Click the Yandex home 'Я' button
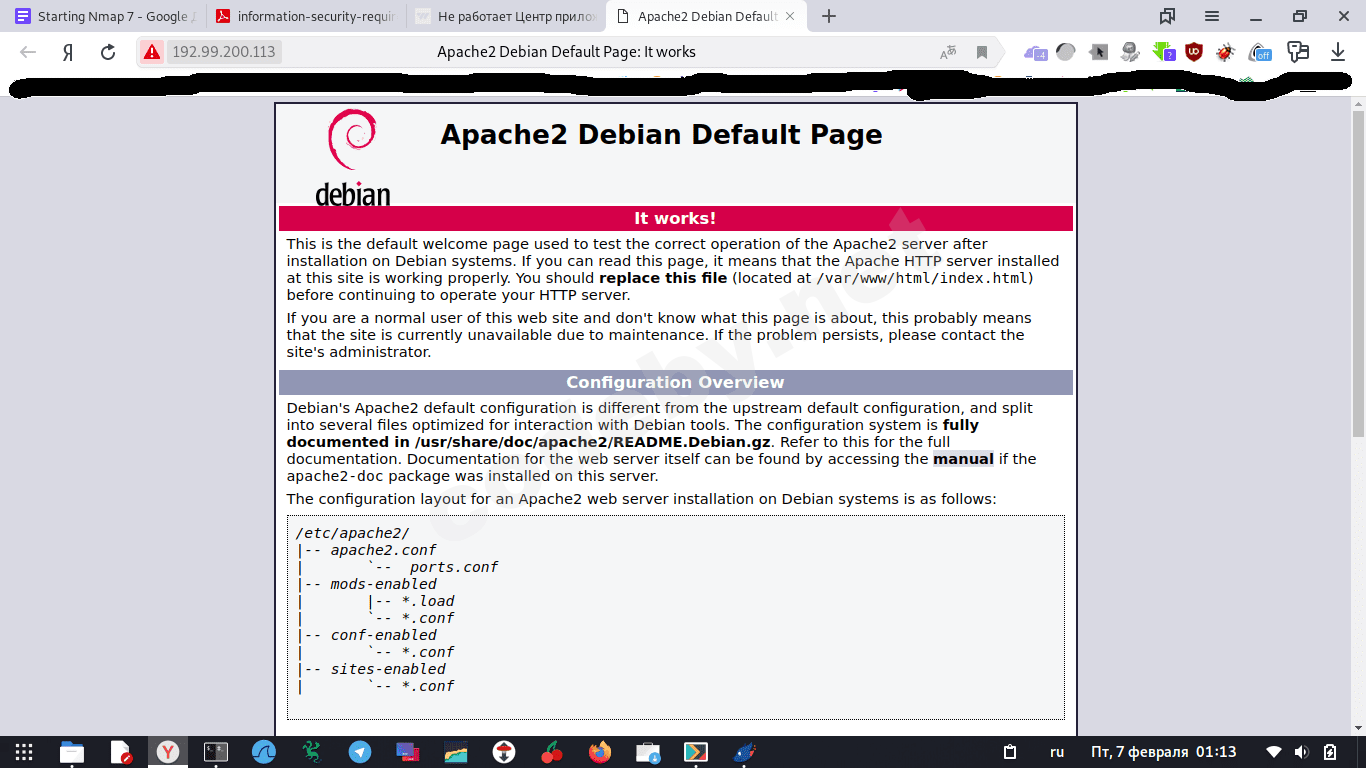Viewport: 1366px width, 768px height. (68, 52)
